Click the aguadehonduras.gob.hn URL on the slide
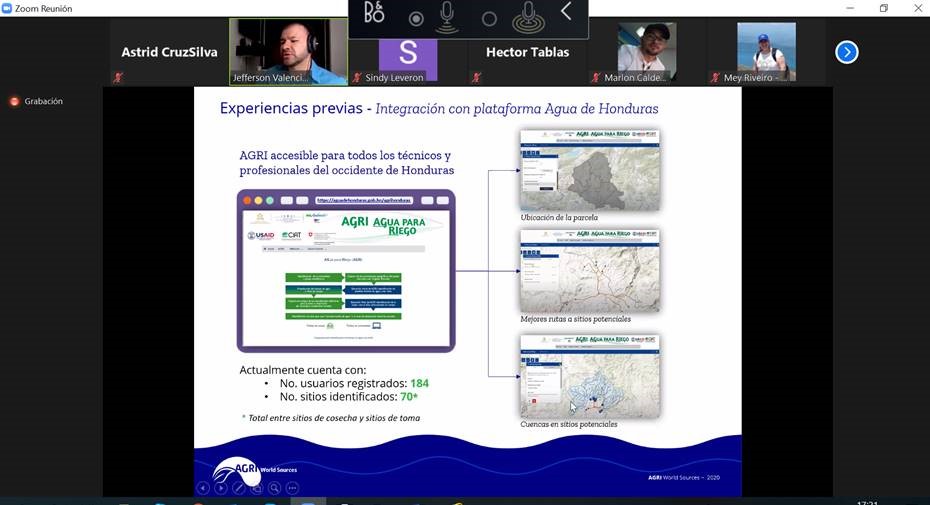 364,201
